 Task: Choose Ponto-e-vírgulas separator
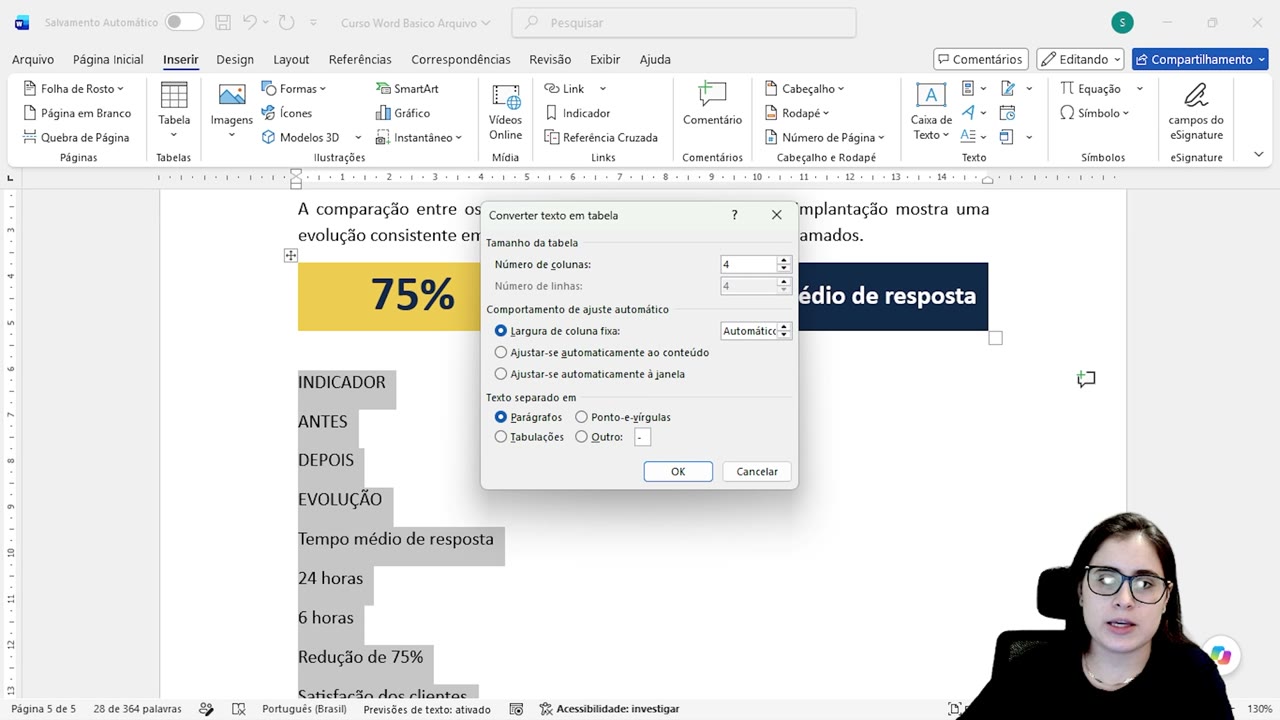point(622,417)
